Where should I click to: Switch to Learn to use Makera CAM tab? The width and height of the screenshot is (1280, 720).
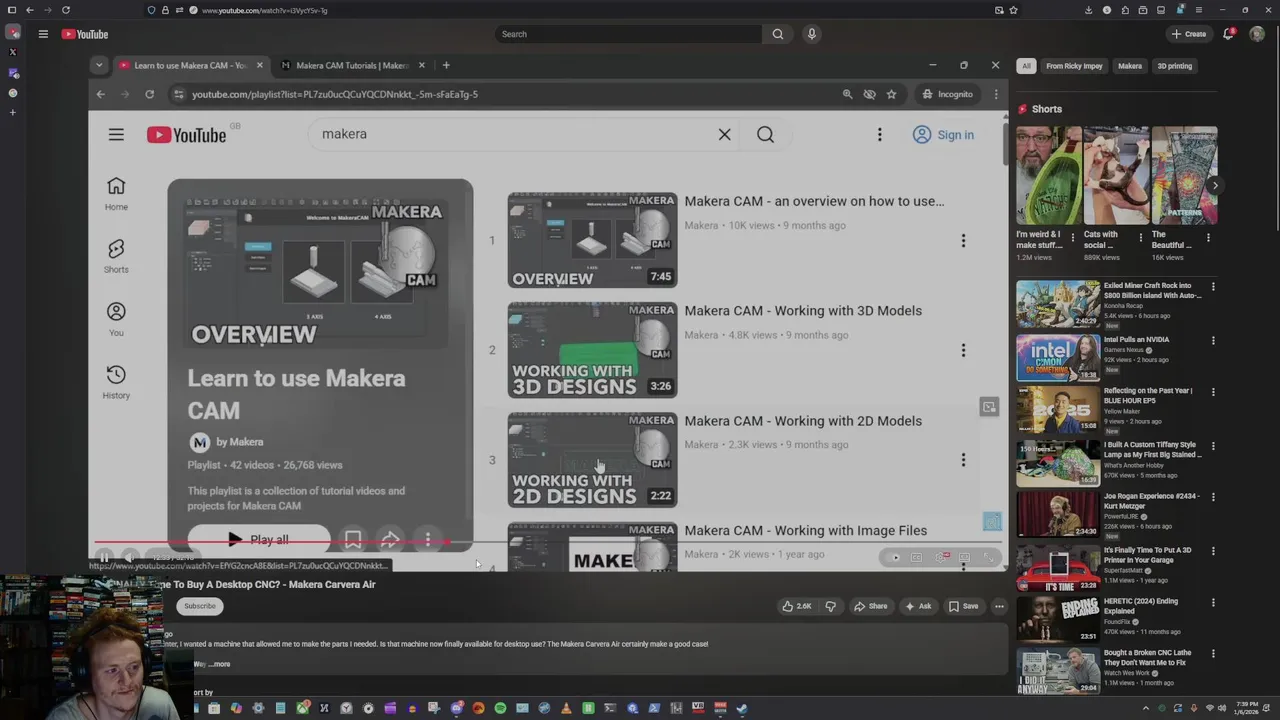pyautogui.click(x=190, y=66)
